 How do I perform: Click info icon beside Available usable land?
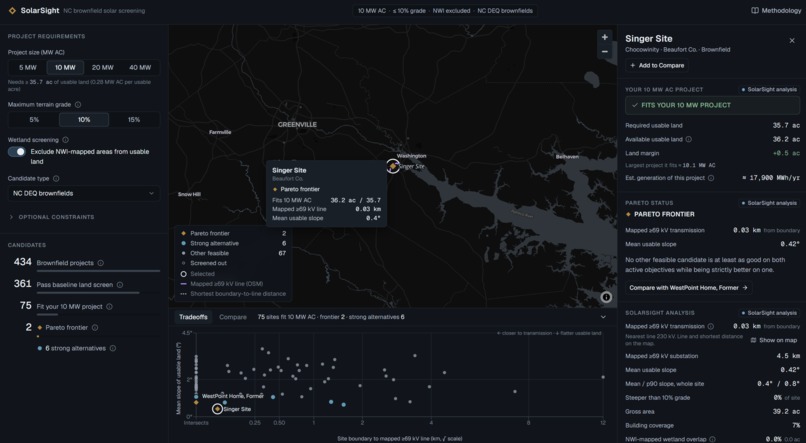tap(688, 139)
